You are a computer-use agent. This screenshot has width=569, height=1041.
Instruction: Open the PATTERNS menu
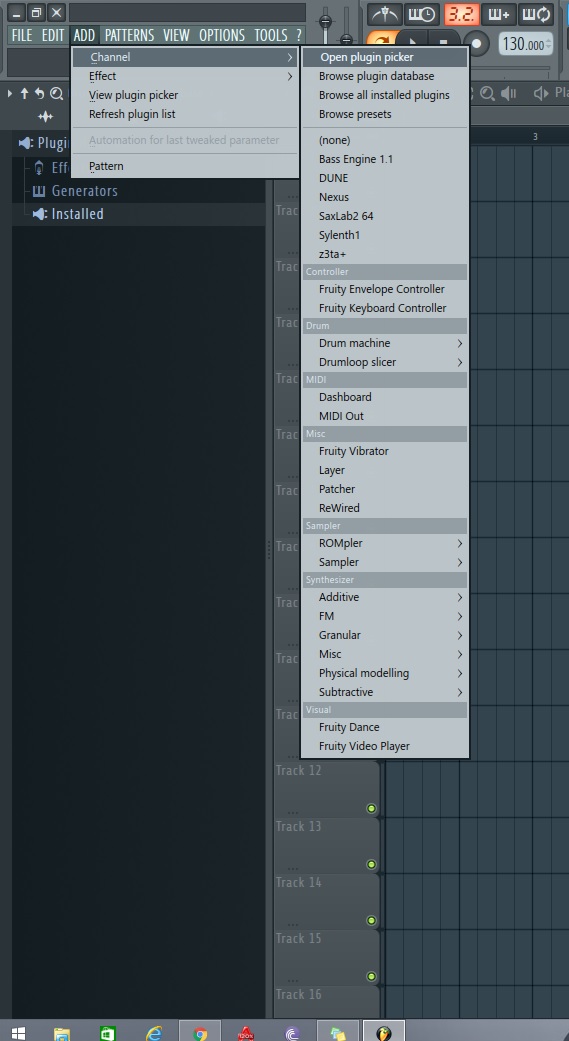pyautogui.click(x=129, y=35)
